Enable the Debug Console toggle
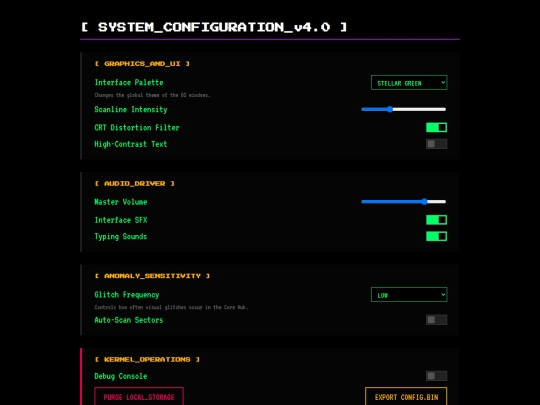This screenshot has height=405, width=540. point(436,376)
